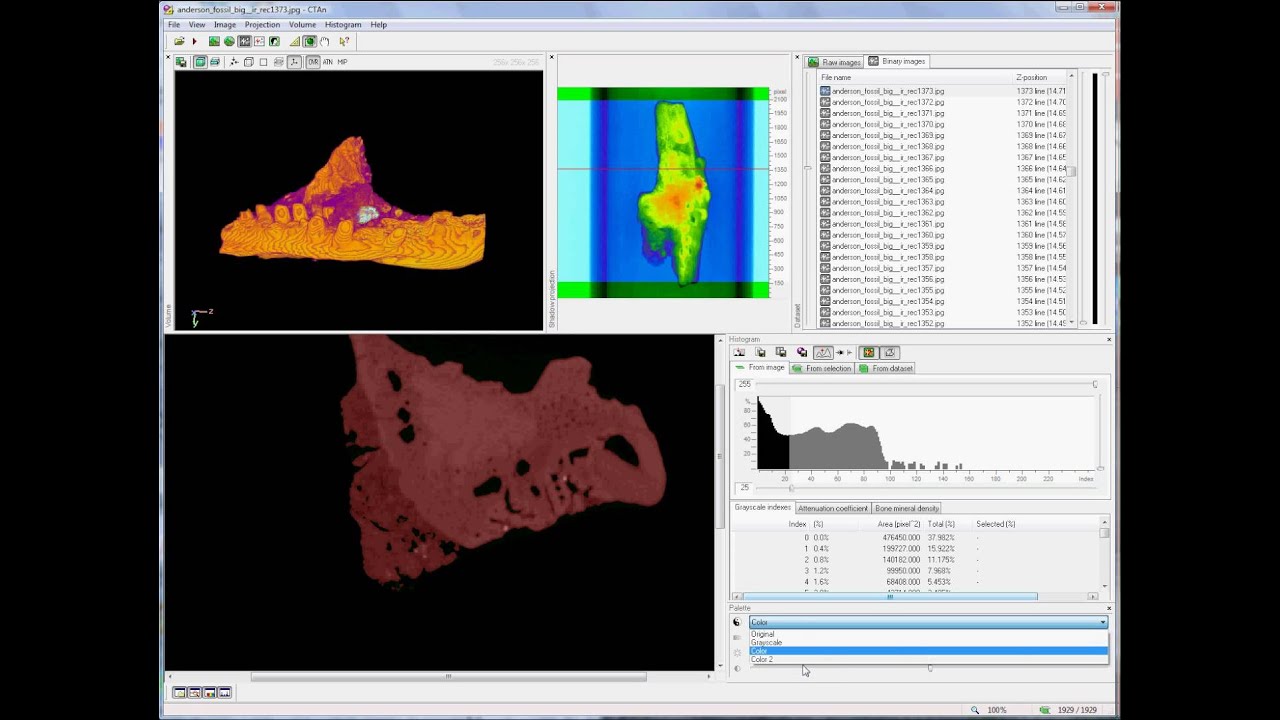Open the Projection menu
The width and height of the screenshot is (1280, 720).
tap(262, 24)
